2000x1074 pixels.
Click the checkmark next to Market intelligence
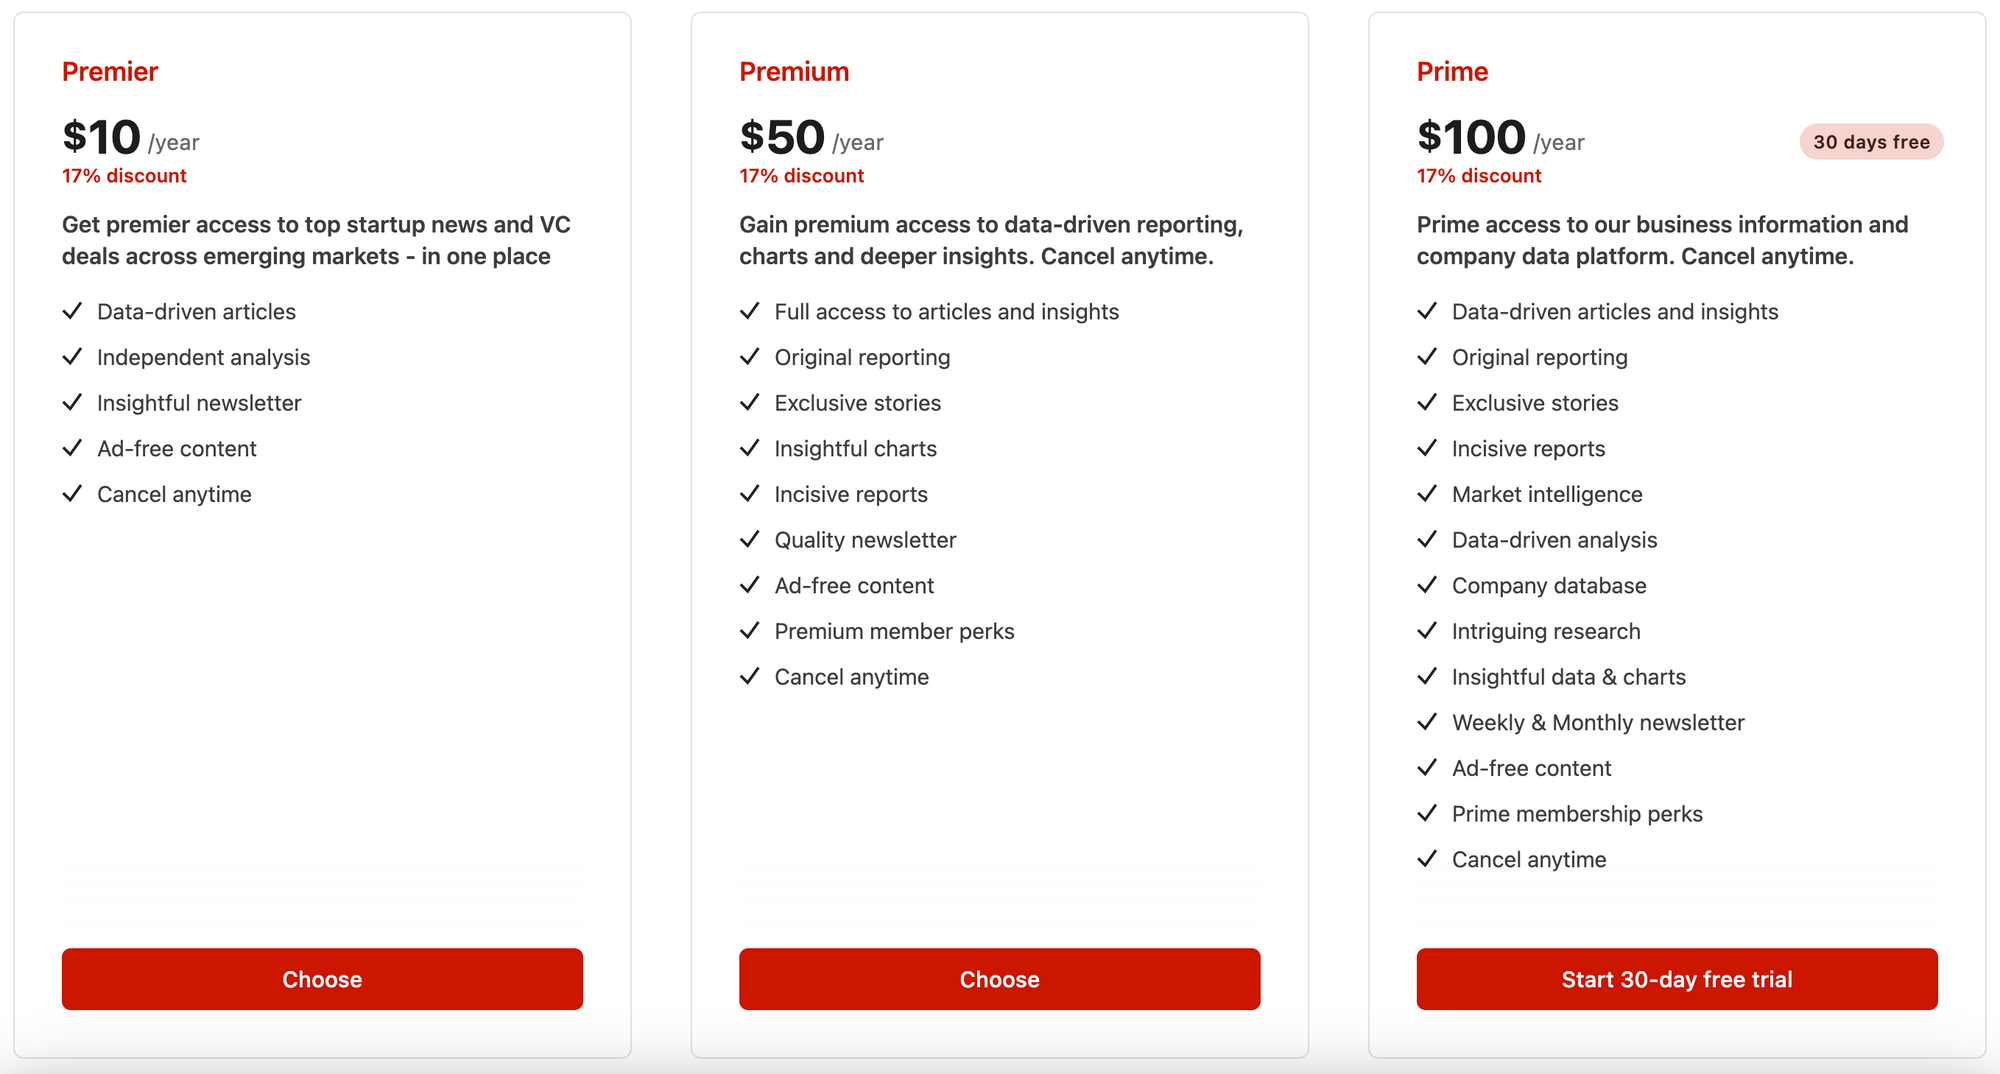pyautogui.click(x=1427, y=494)
